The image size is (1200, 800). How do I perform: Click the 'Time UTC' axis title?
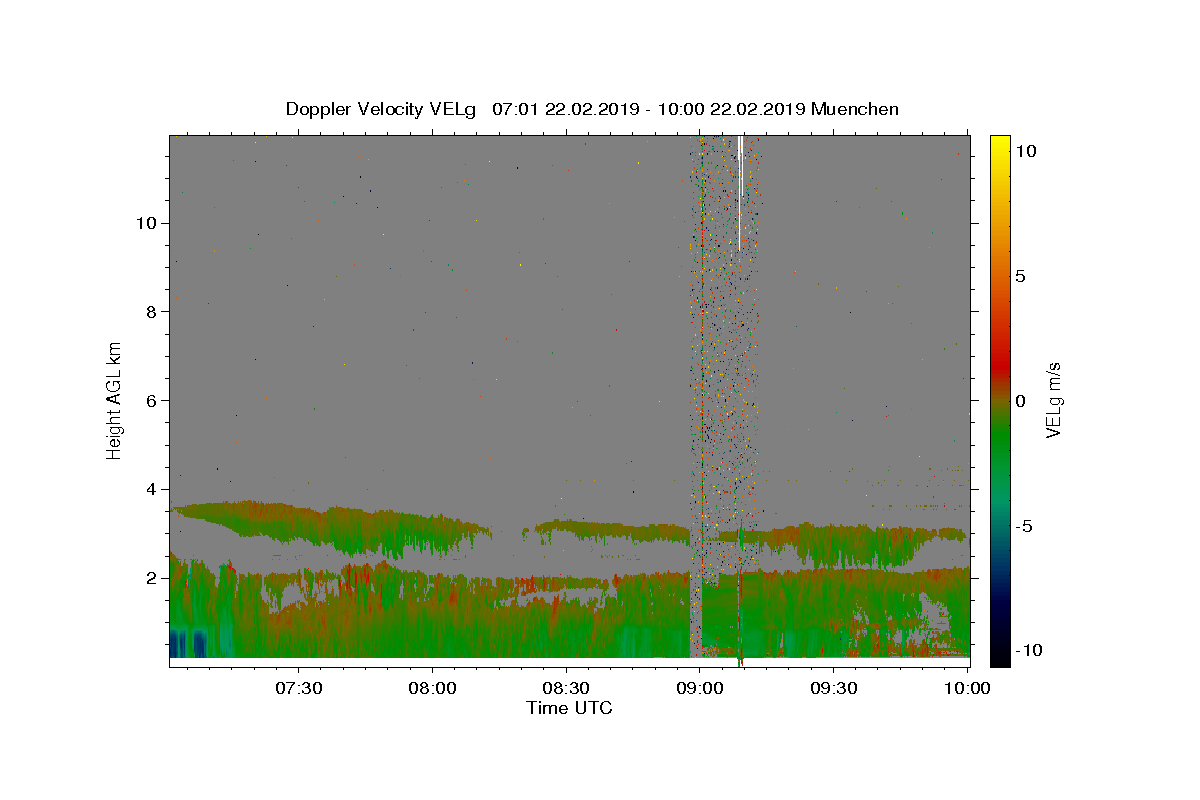pos(569,708)
